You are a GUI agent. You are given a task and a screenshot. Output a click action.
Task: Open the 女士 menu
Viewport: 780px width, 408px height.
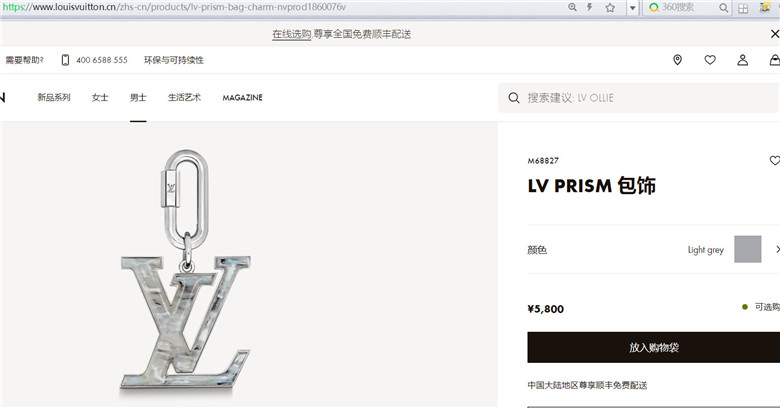tap(99, 98)
